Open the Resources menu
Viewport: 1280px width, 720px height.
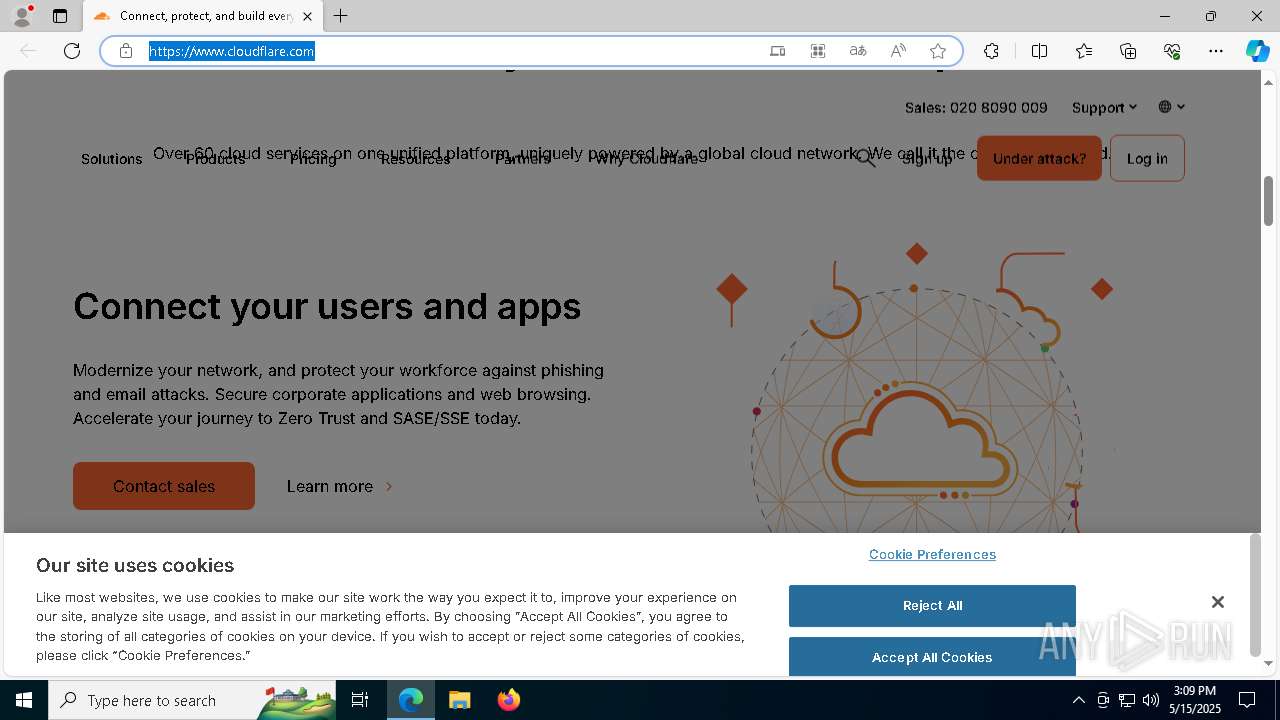tap(415, 159)
